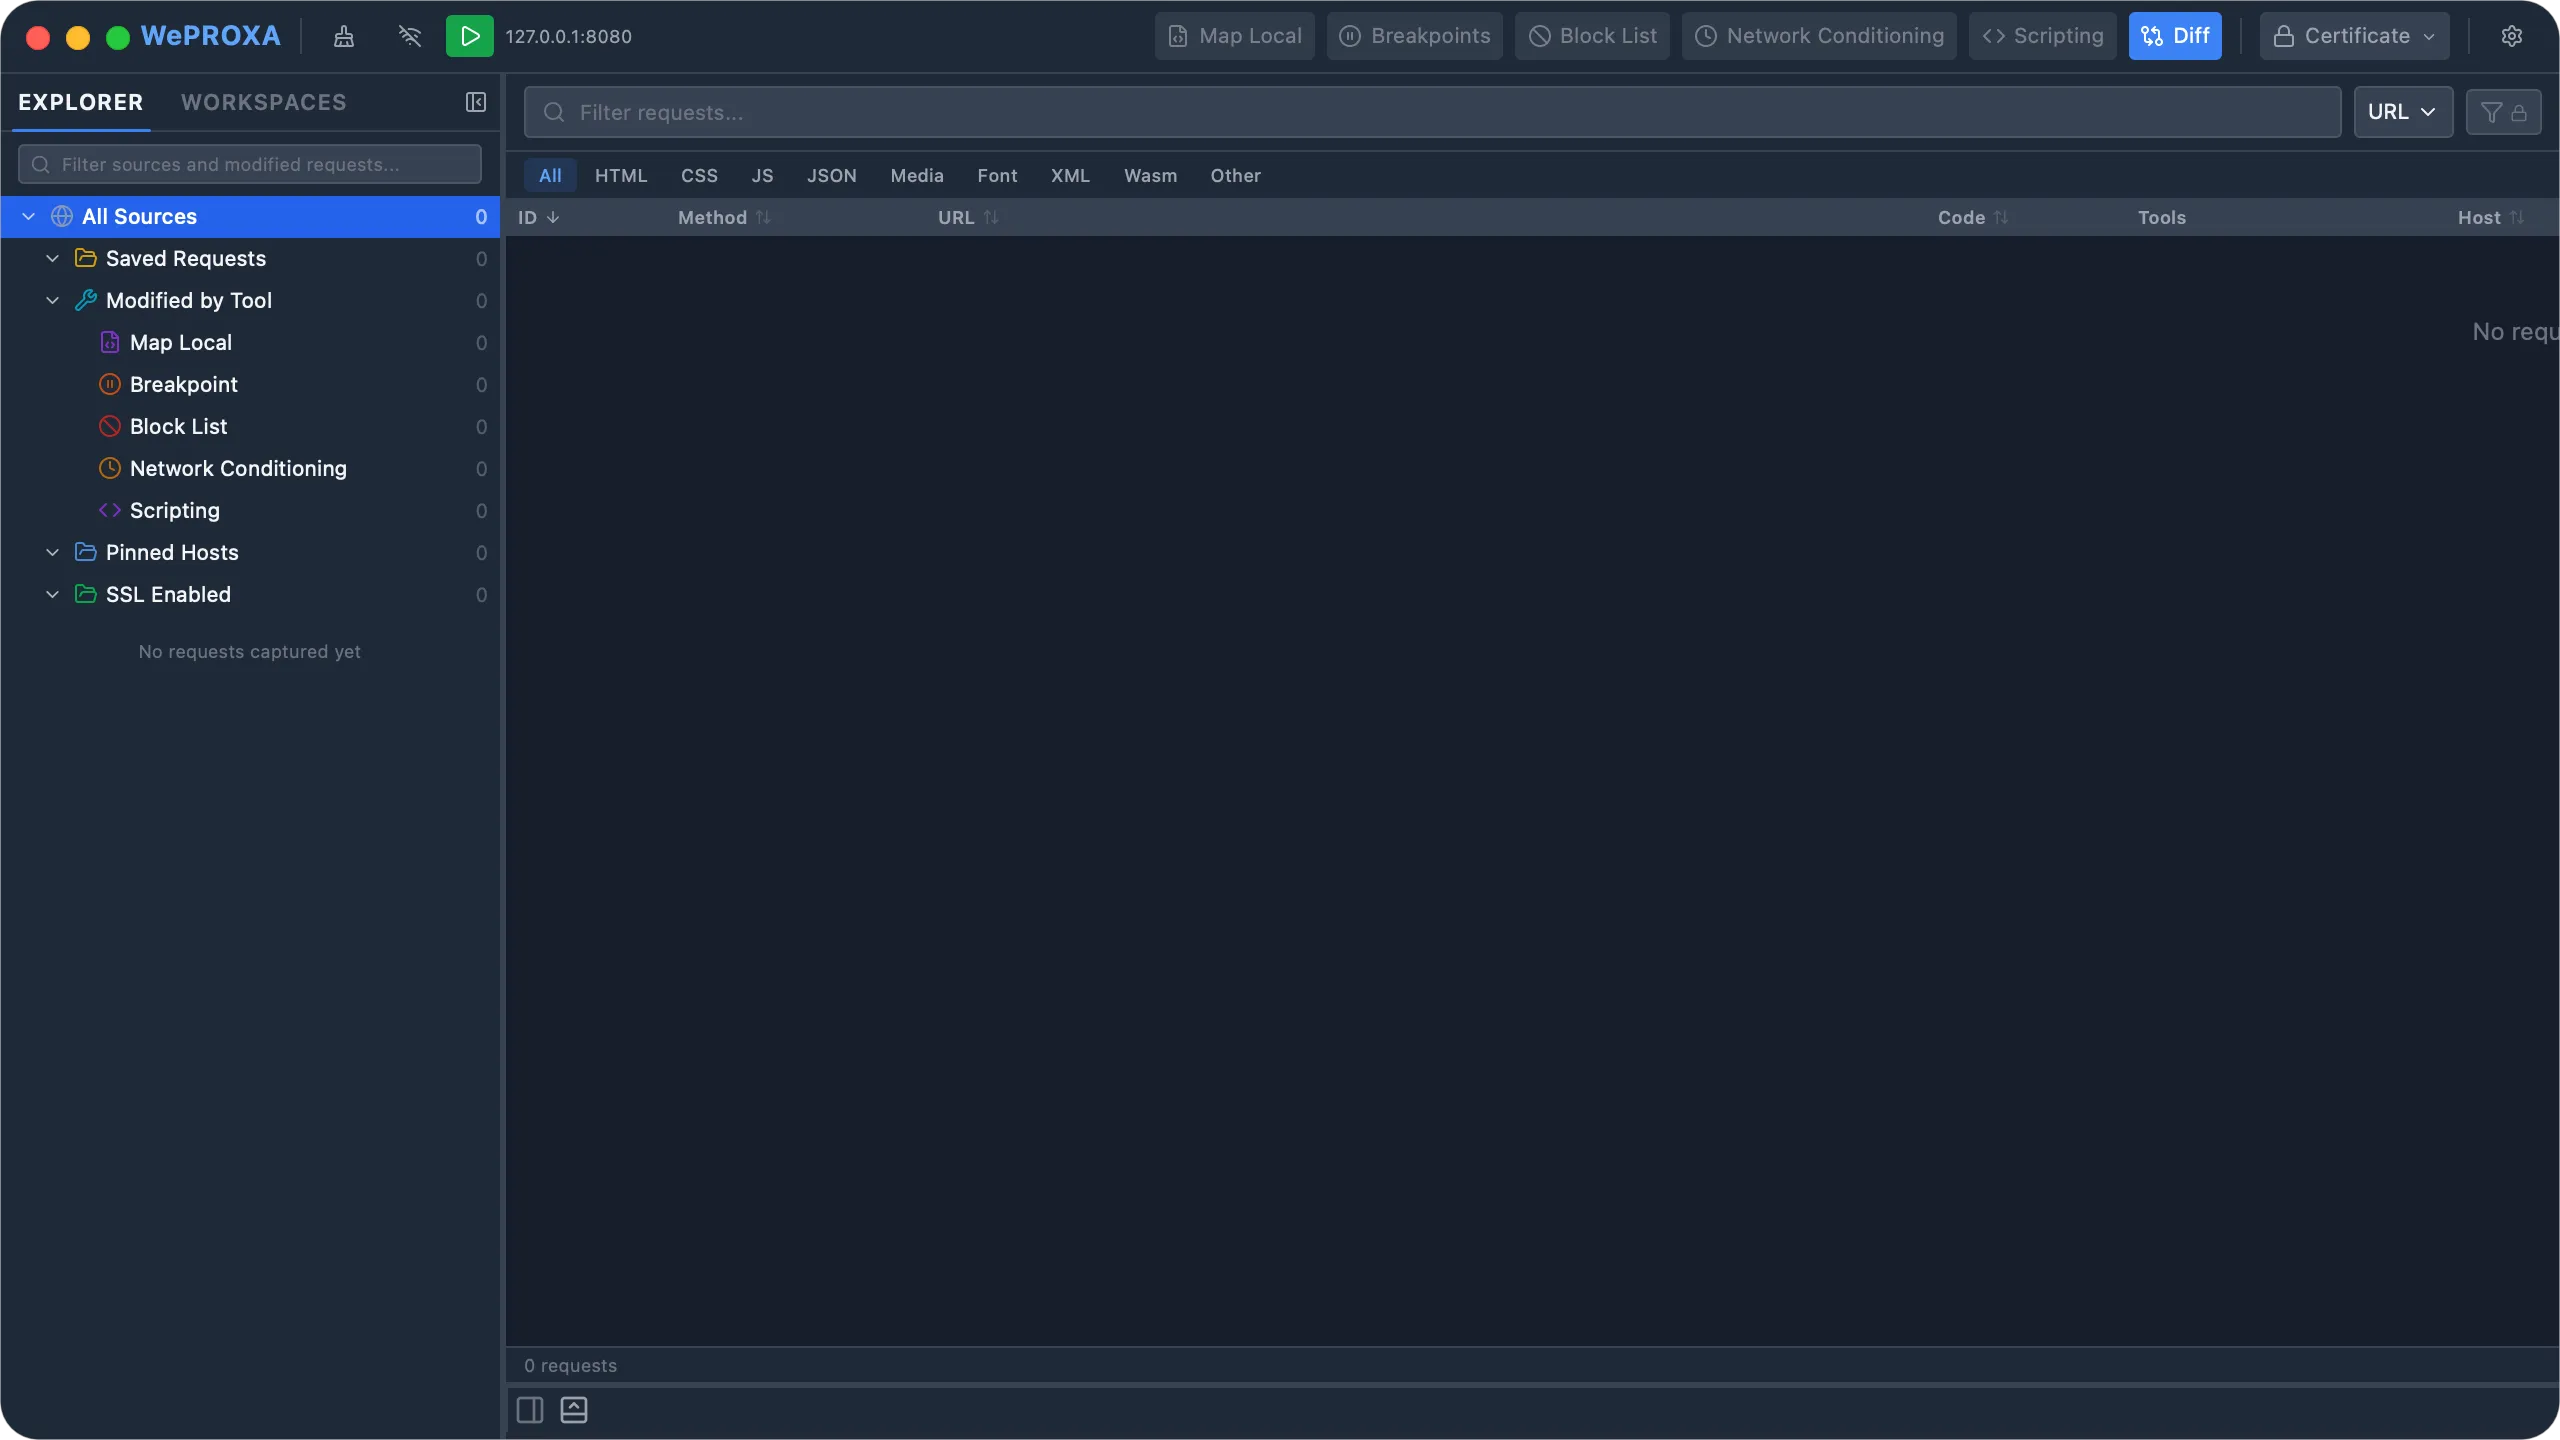Open Network Conditioning in the toolbar
This screenshot has width=2560, height=1440.
coord(1819,36)
